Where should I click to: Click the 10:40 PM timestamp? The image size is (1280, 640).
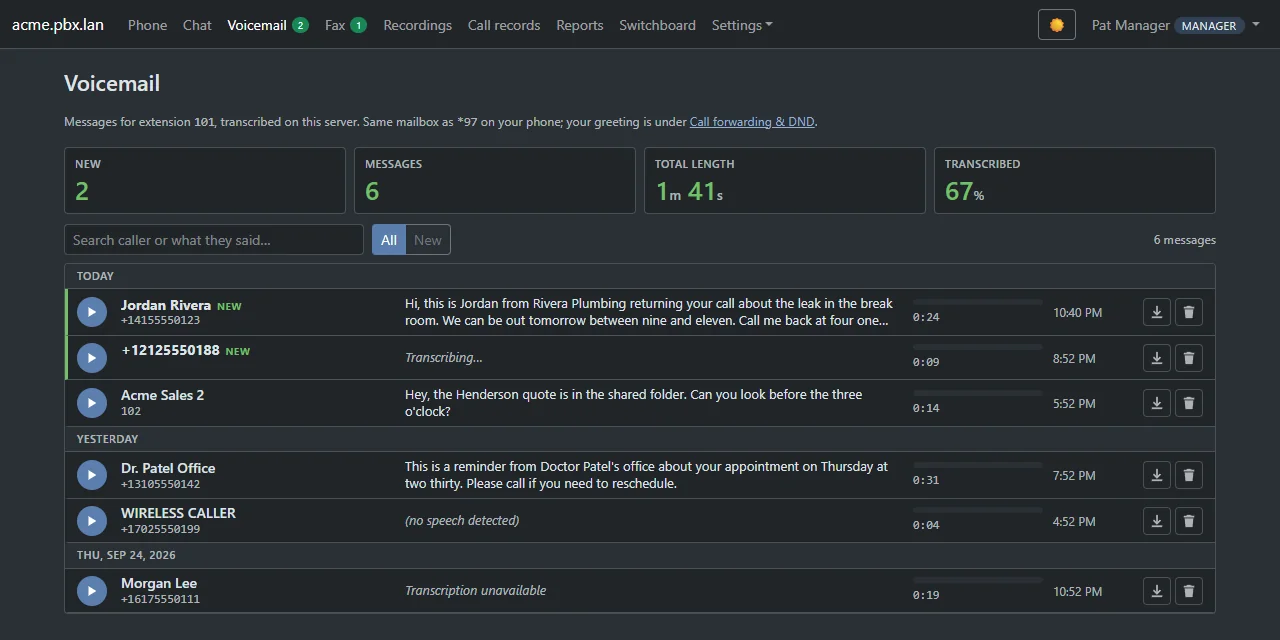1078,313
